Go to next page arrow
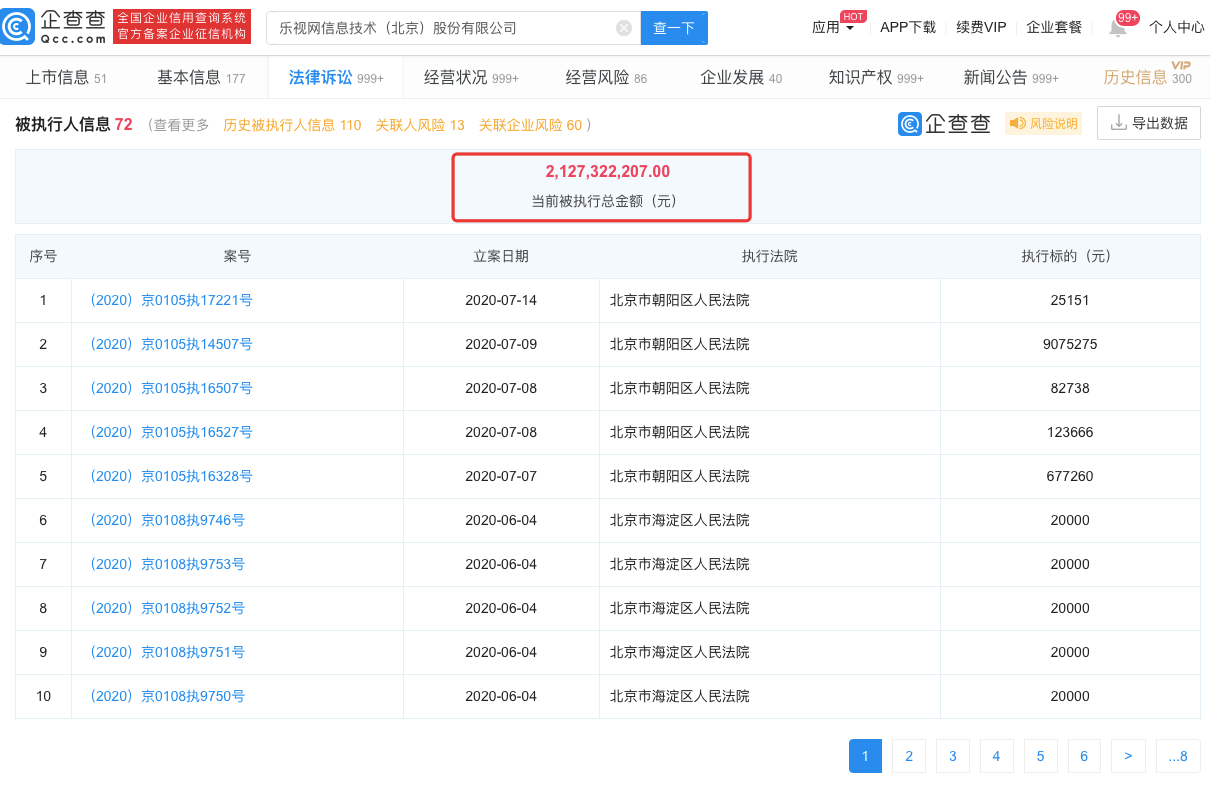Image resolution: width=1210 pixels, height=788 pixels. 1128,756
